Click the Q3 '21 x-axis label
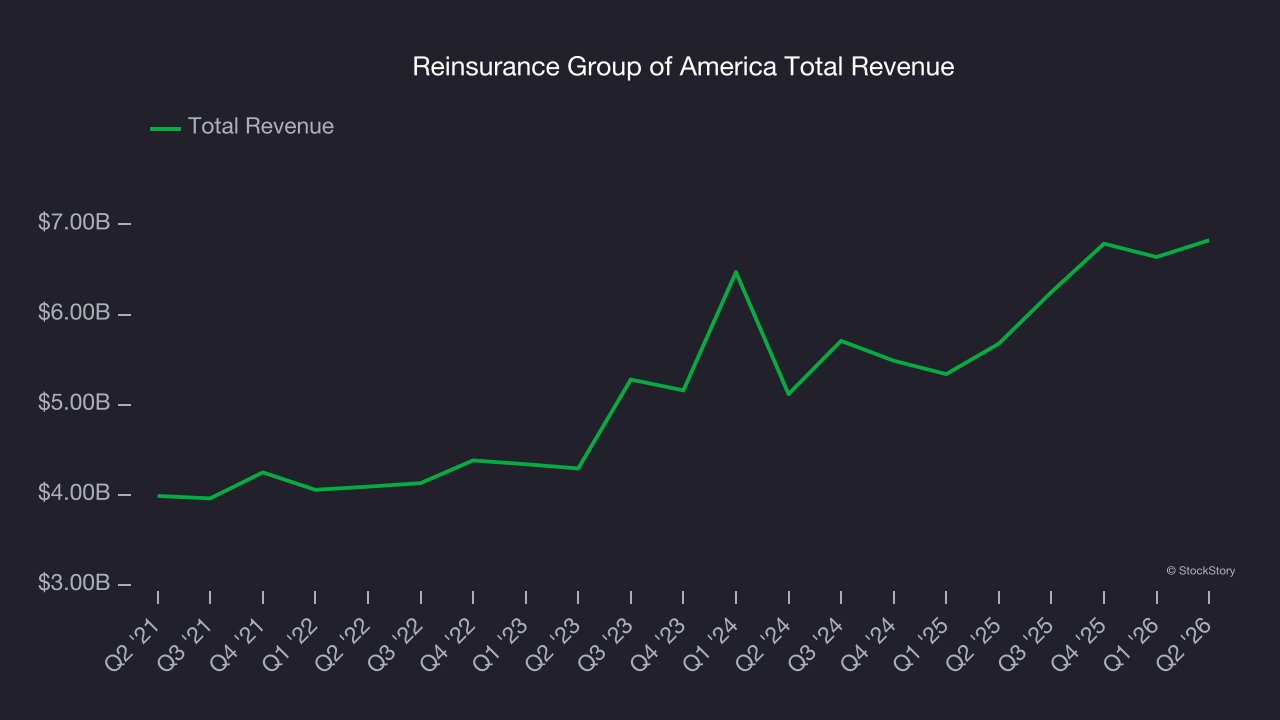The width and height of the screenshot is (1280, 720). coord(187,643)
